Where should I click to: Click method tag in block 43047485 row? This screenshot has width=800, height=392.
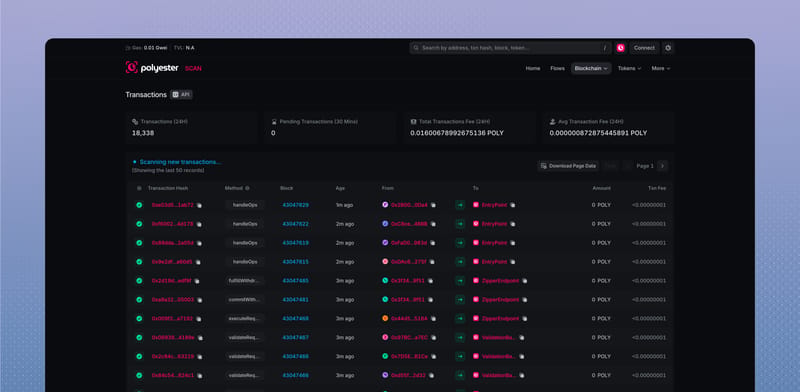coord(245,281)
